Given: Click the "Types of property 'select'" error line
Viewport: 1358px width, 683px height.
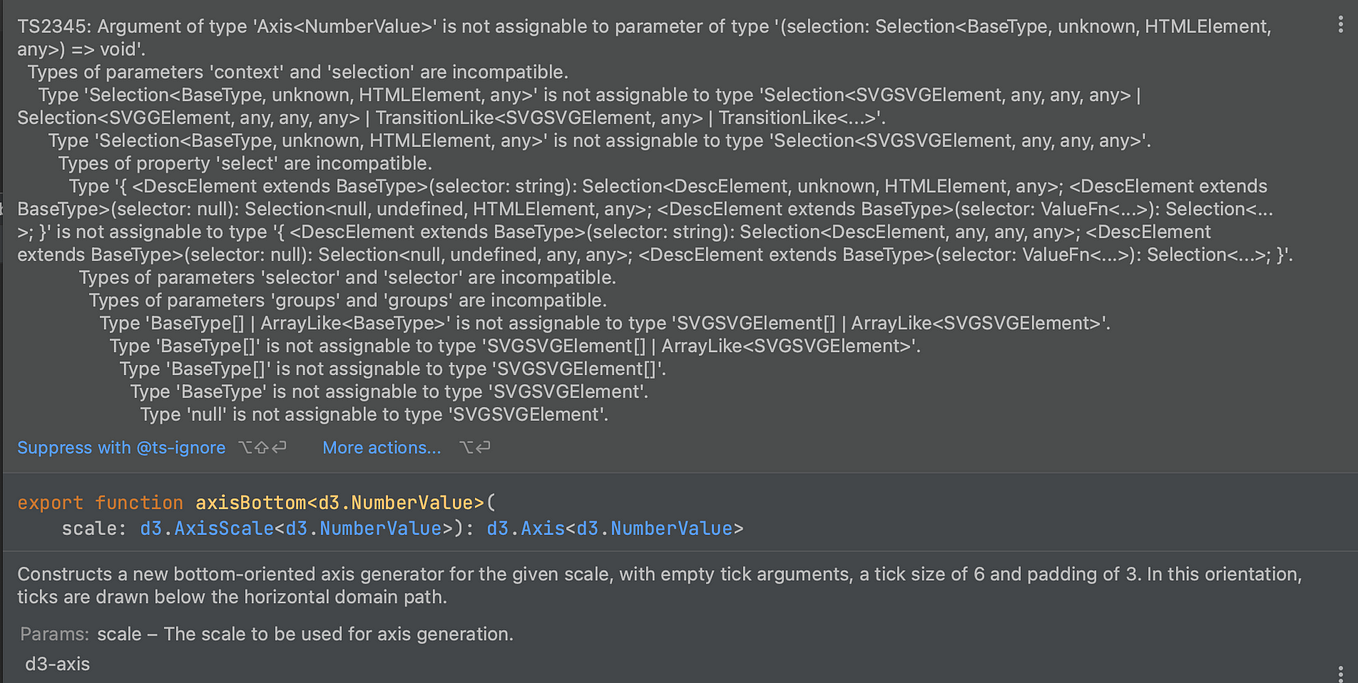Looking at the screenshot, I should [245, 163].
